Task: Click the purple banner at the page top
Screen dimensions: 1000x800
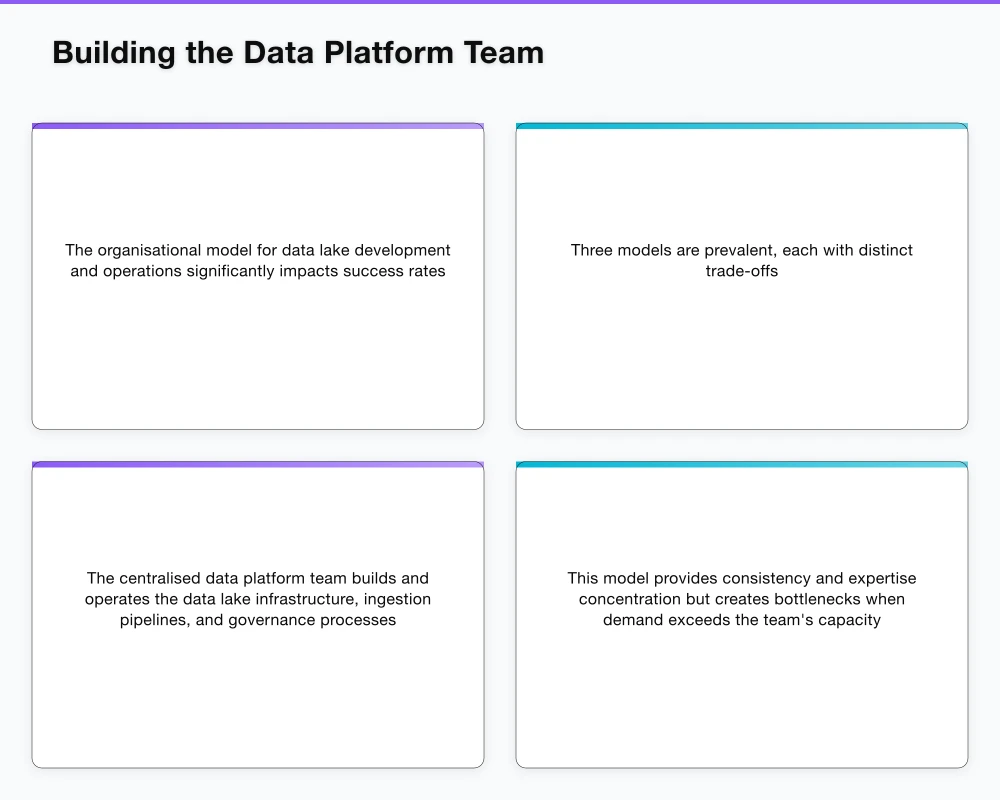Action: coord(500,4)
